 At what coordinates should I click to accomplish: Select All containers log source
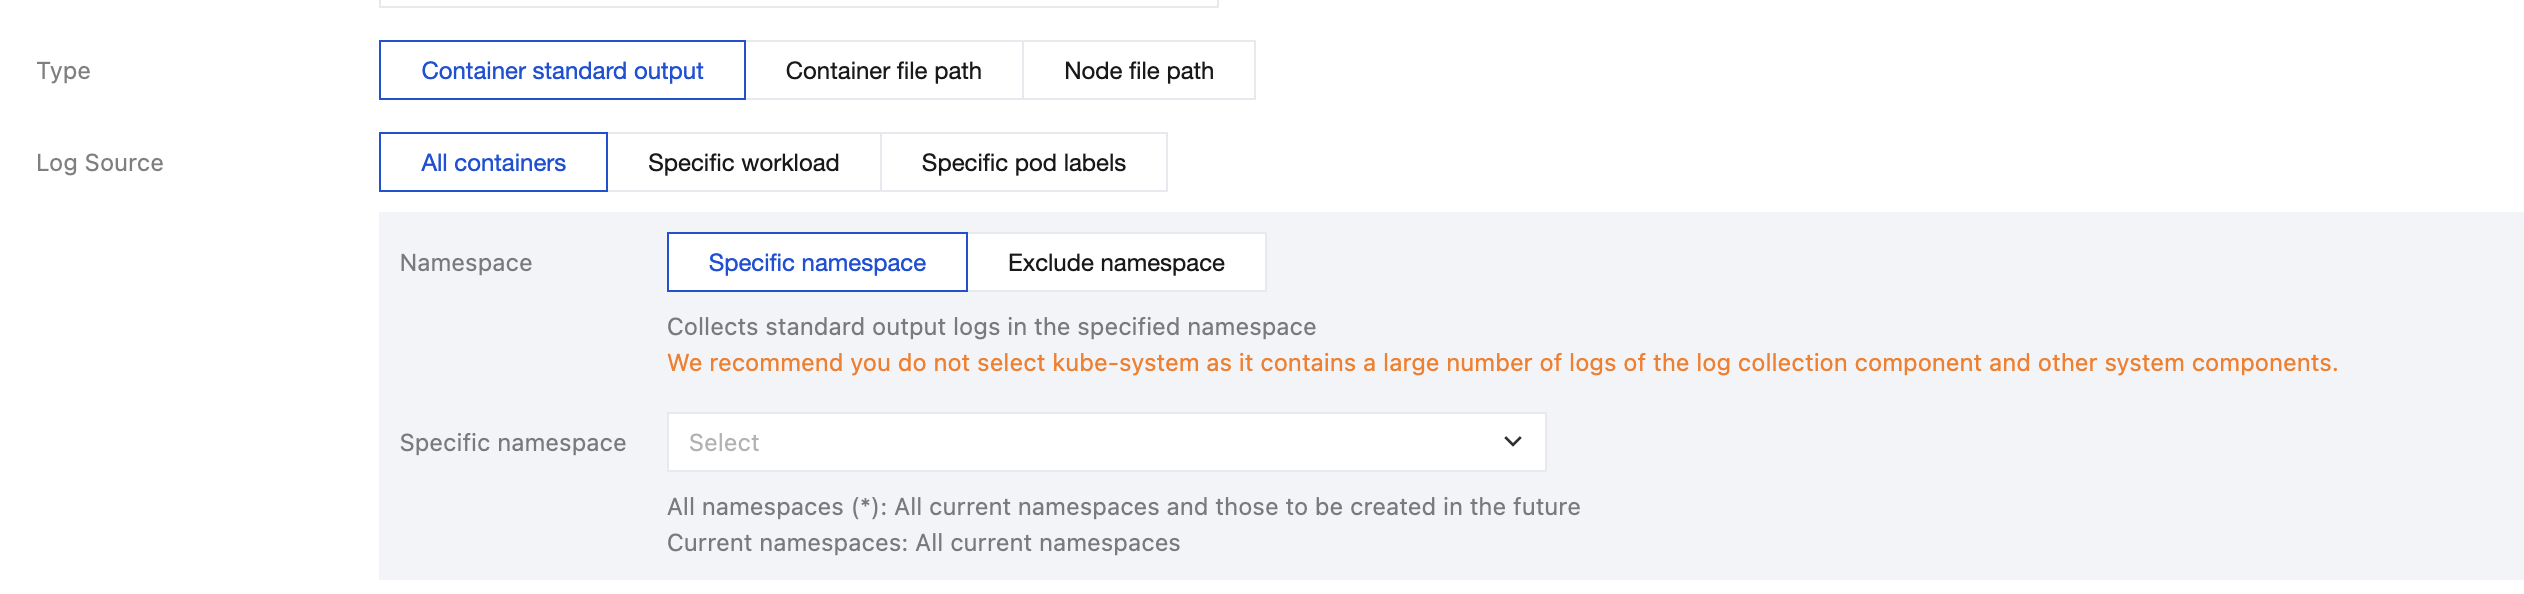[493, 163]
